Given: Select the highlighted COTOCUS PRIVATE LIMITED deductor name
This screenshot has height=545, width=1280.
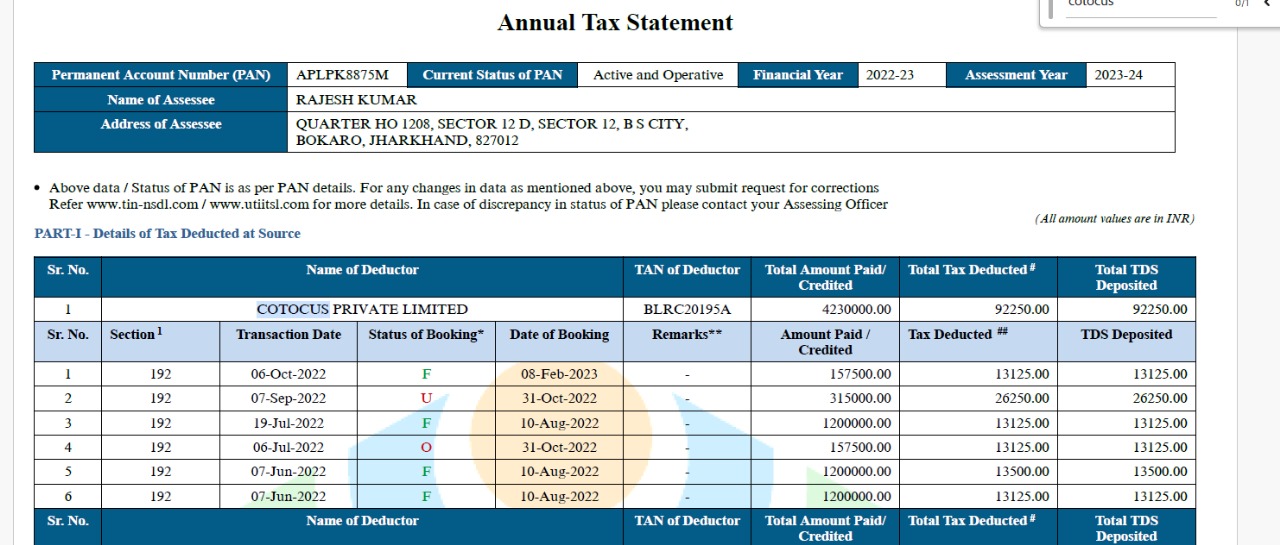Looking at the screenshot, I should (362, 309).
